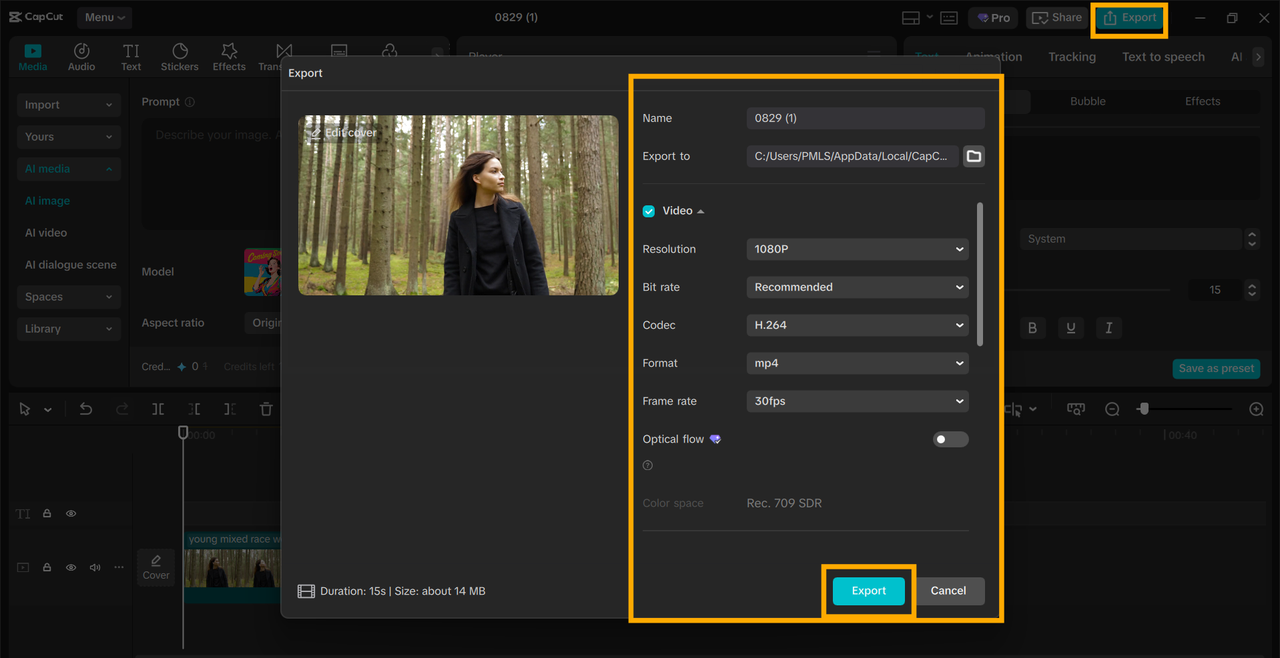Expand the Yours section in sidebar
Image resolution: width=1280 pixels, height=658 pixels.
[x=69, y=137]
